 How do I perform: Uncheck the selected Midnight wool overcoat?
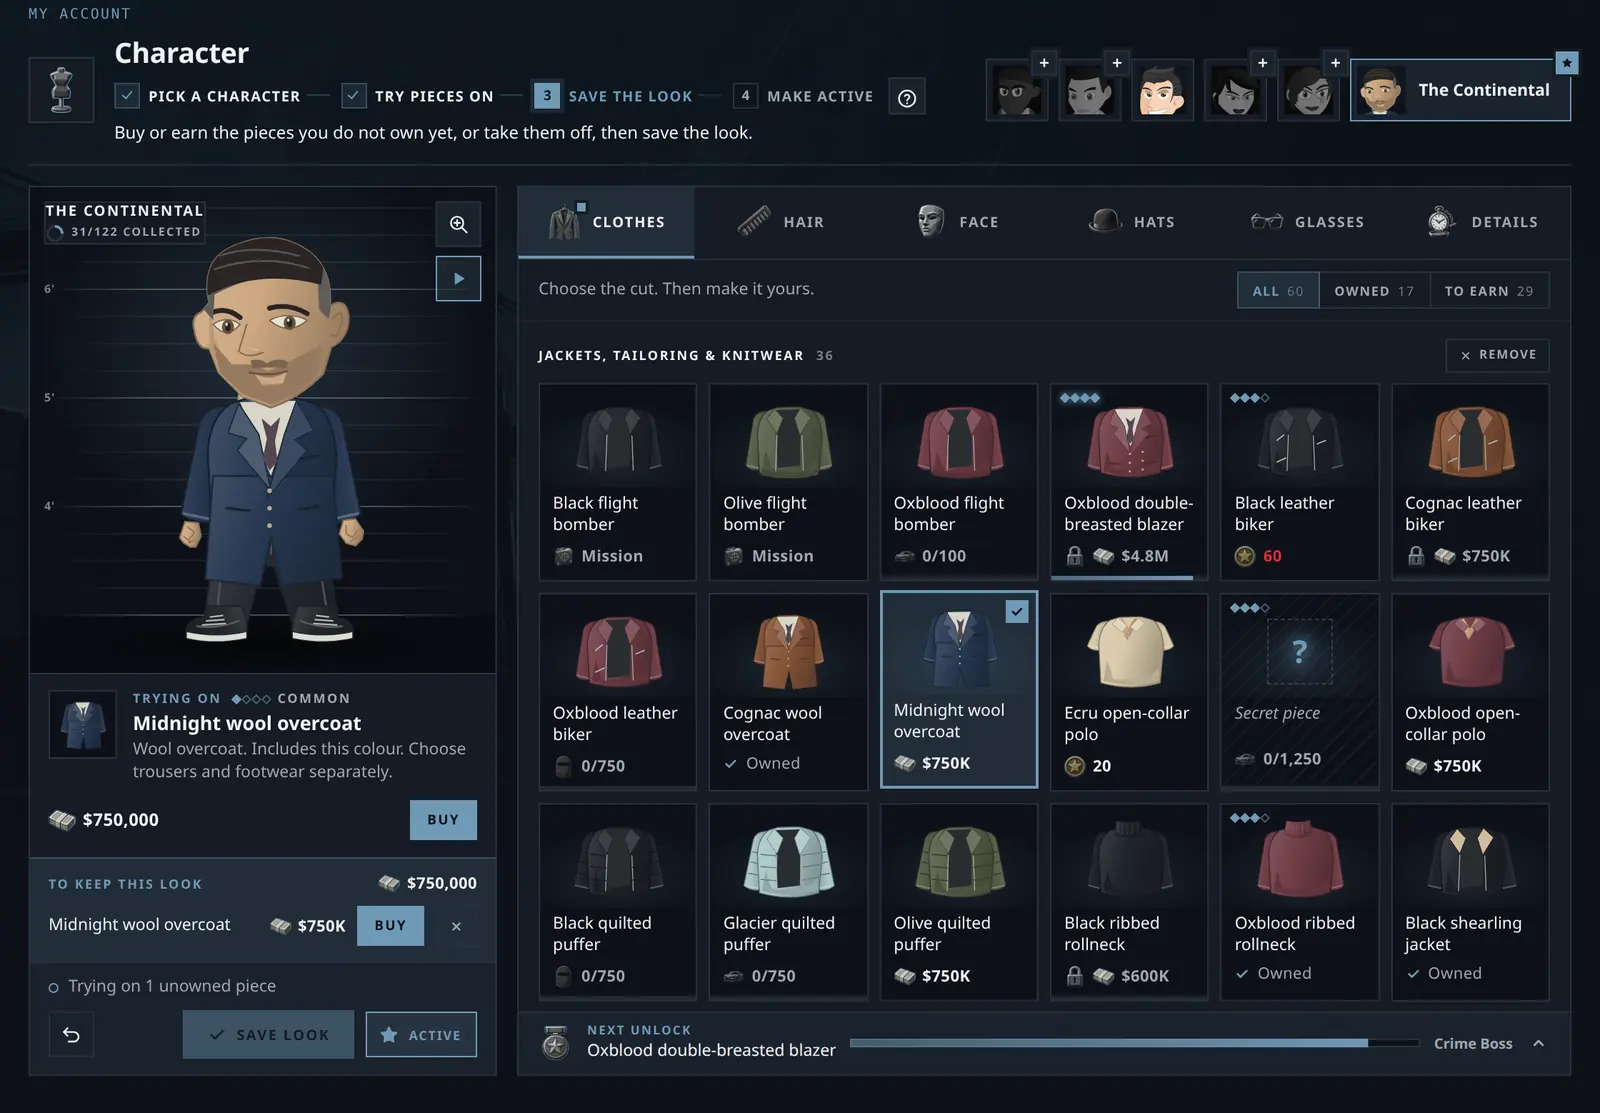(1017, 612)
